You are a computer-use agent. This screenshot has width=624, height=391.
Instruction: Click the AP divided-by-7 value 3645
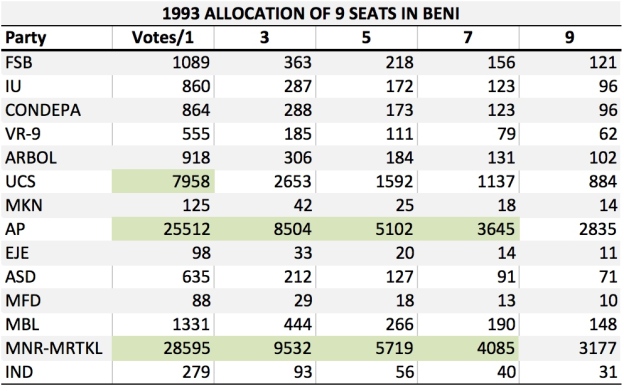(x=468, y=229)
